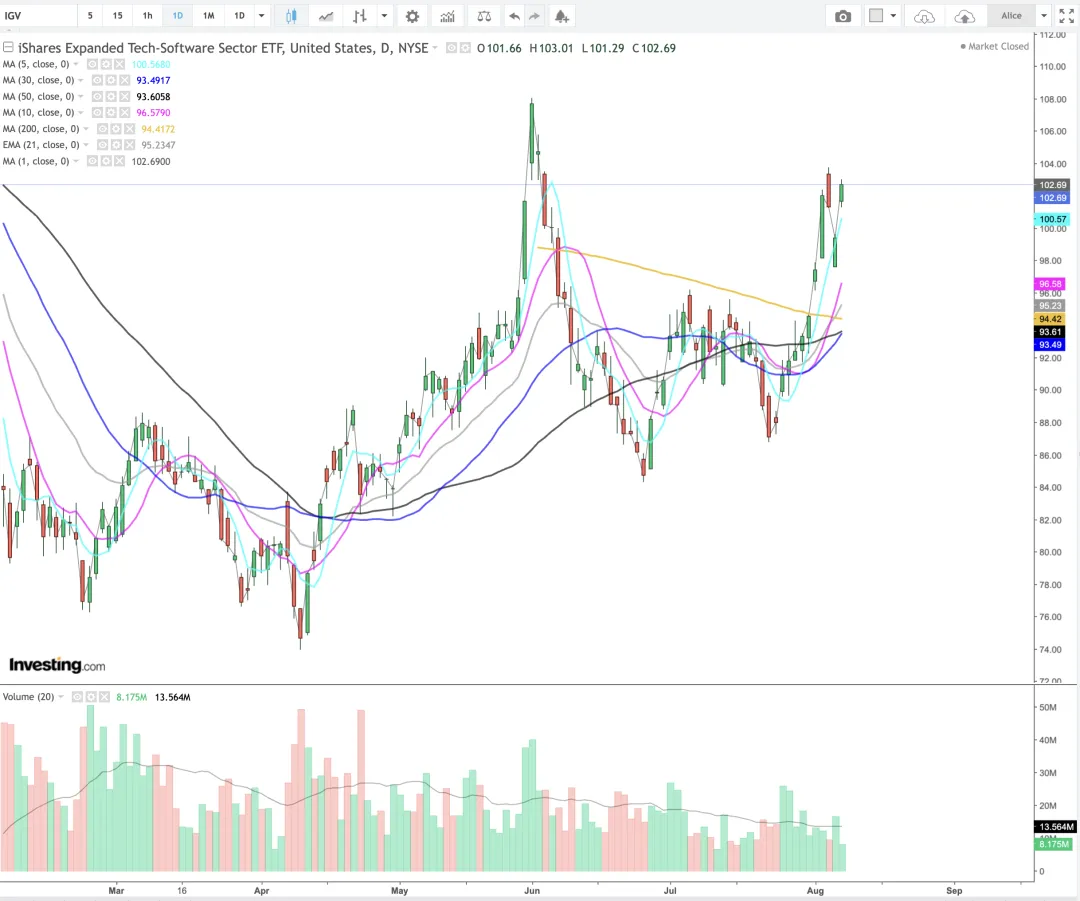Toggle visibility eye for EMA (21, close, 0)
The height and width of the screenshot is (901, 1080).
click(x=102, y=145)
